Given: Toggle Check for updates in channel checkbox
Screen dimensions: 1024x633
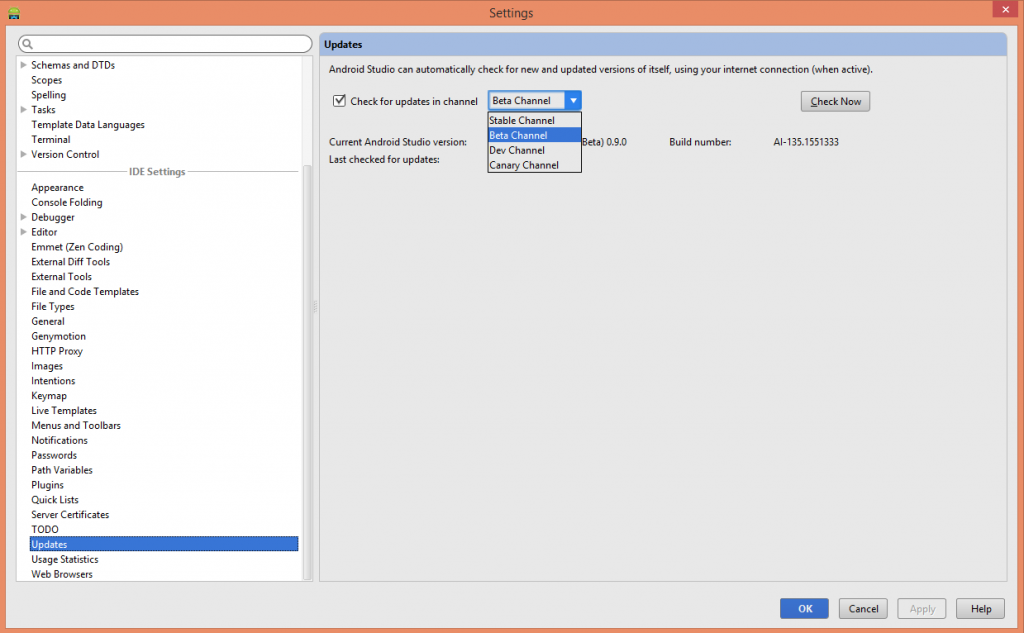Looking at the screenshot, I should click(x=339, y=101).
